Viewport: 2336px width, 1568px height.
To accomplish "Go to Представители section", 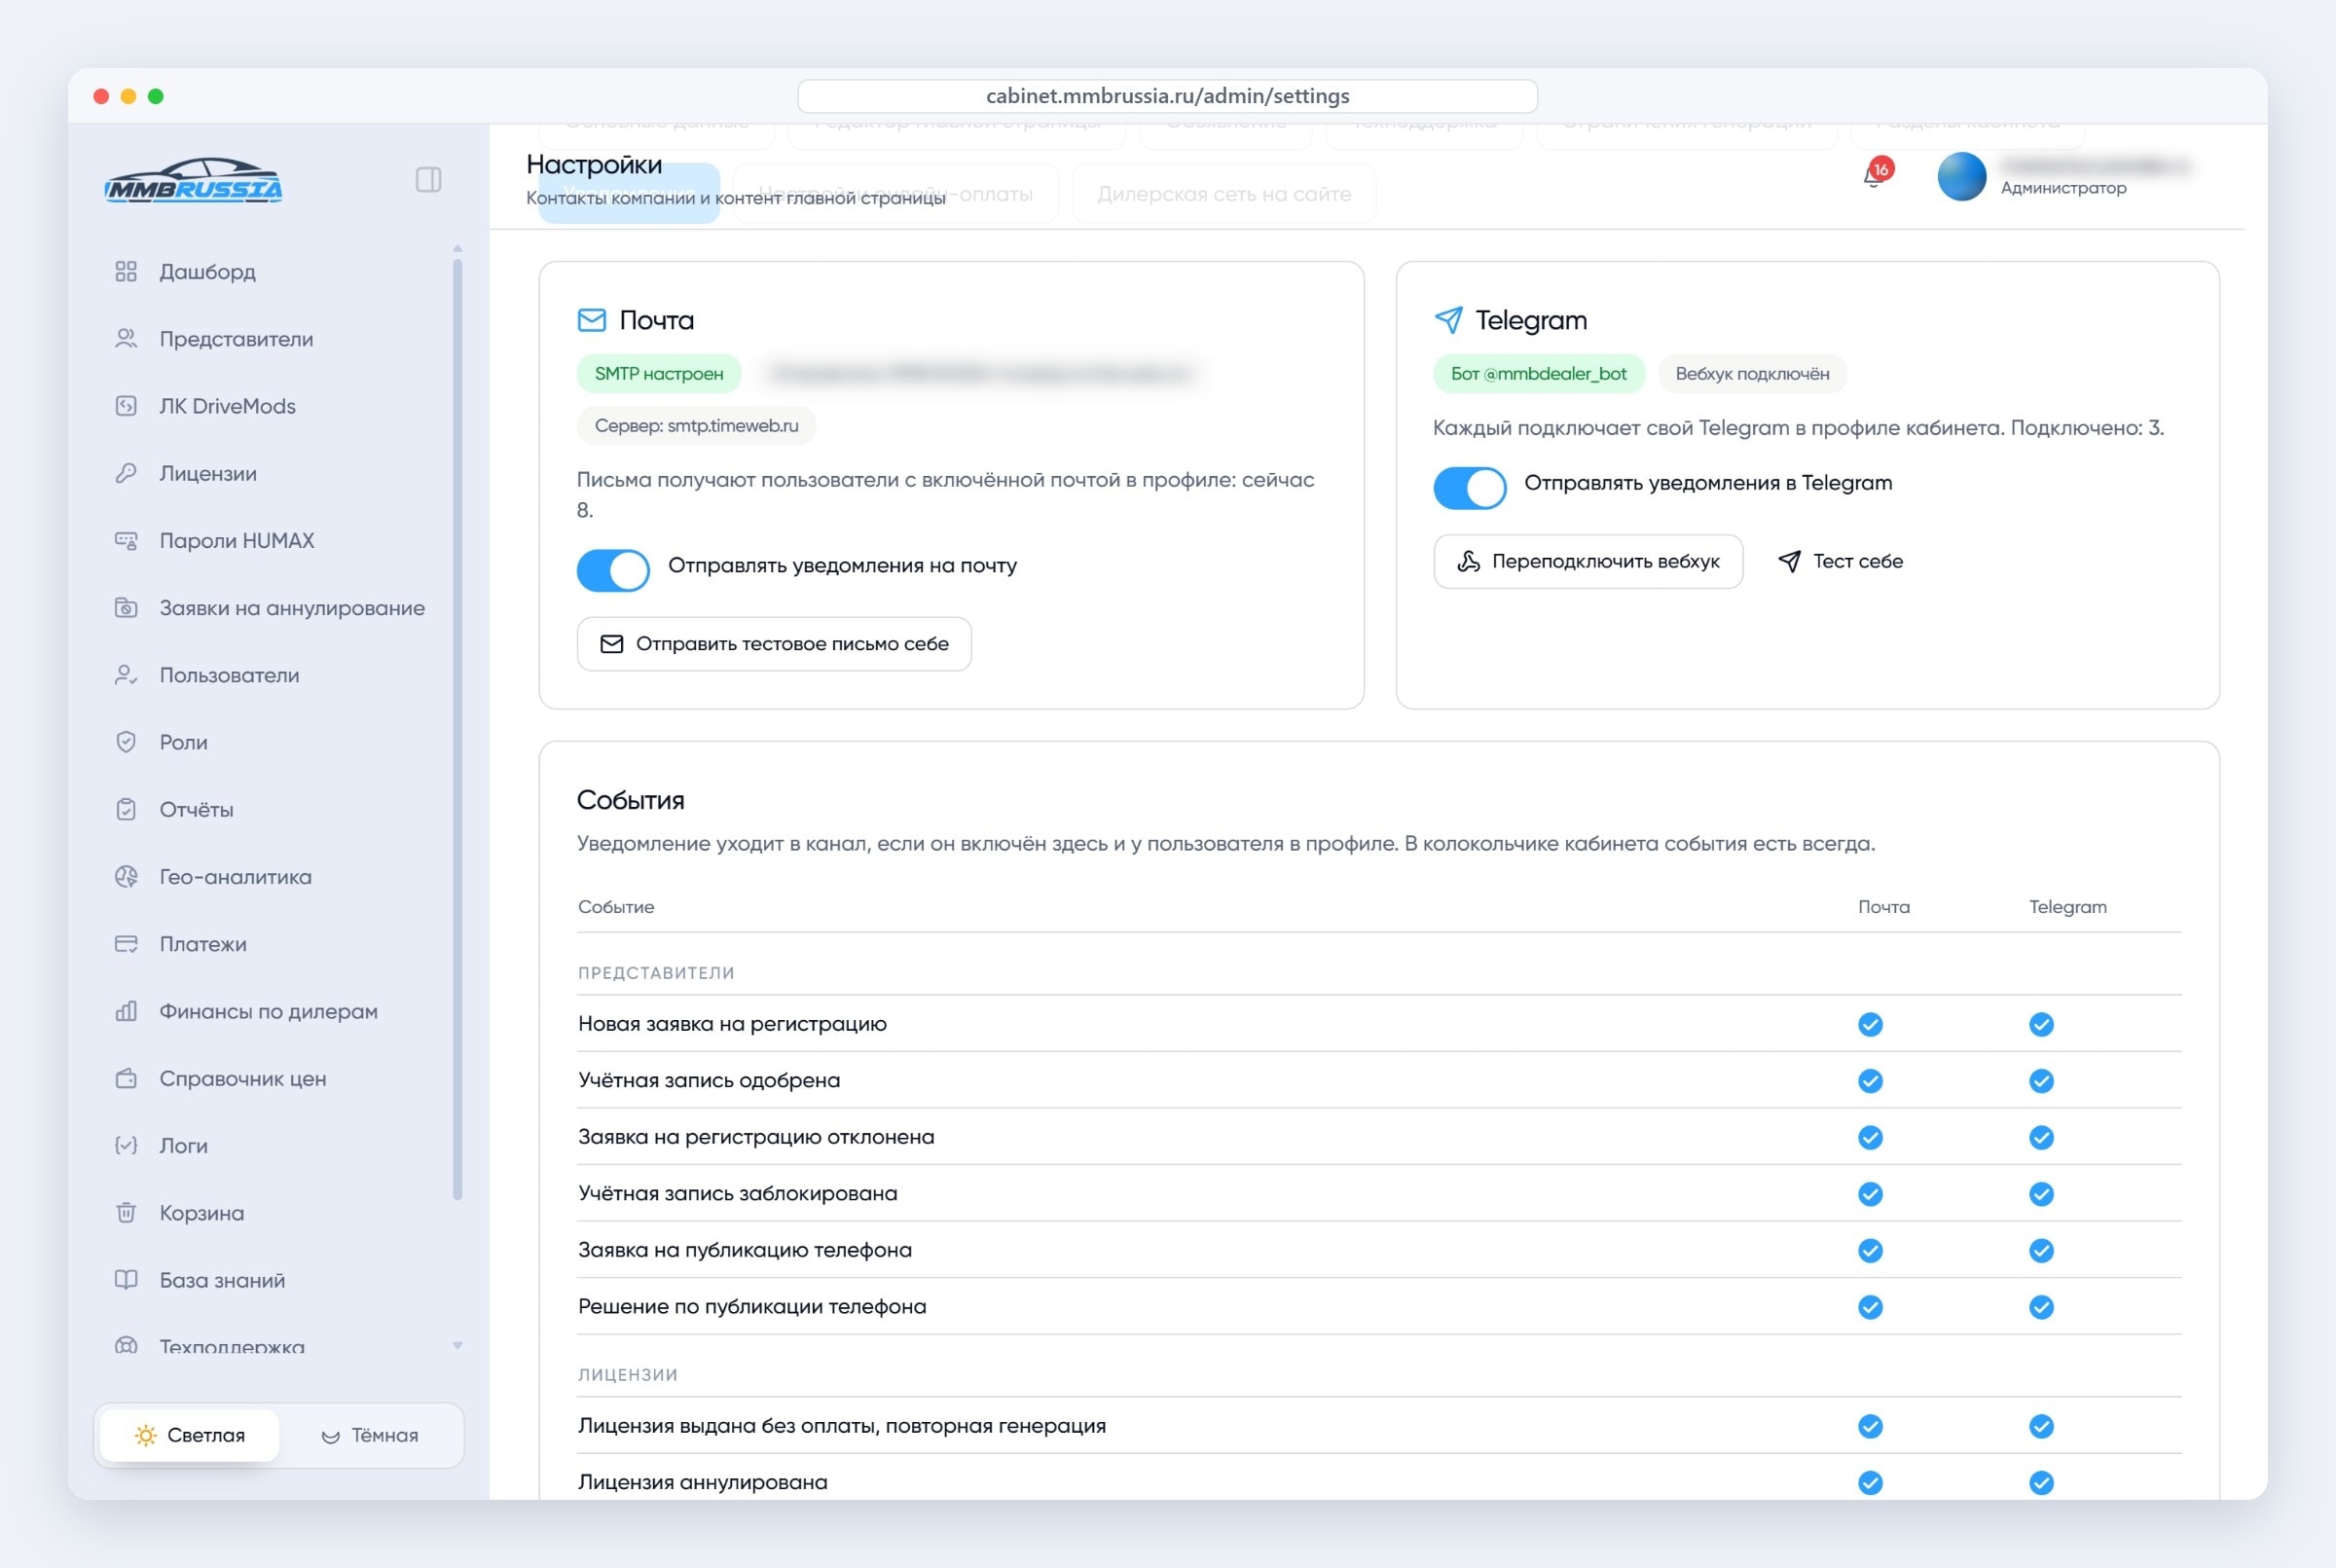I will click(236, 339).
